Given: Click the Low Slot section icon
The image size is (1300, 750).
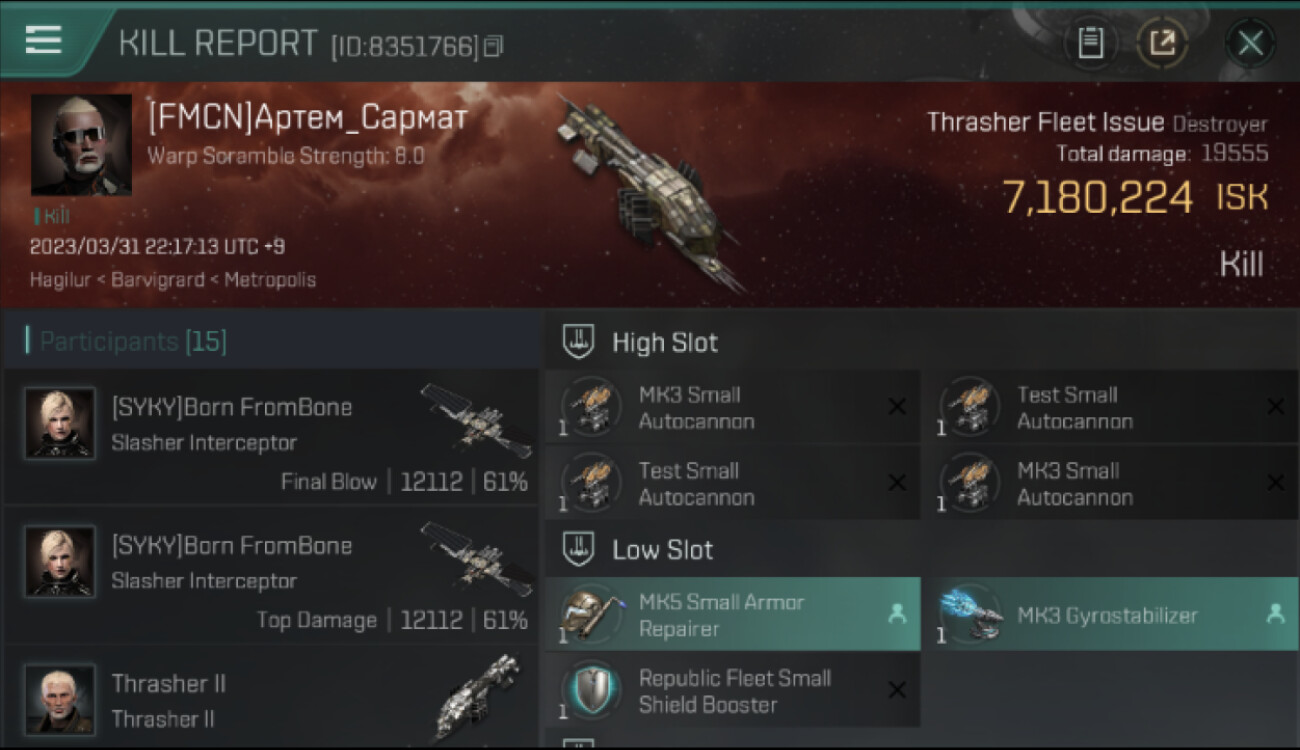Looking at the screenshot, I should pyautogui.click(x=580, y=548).
